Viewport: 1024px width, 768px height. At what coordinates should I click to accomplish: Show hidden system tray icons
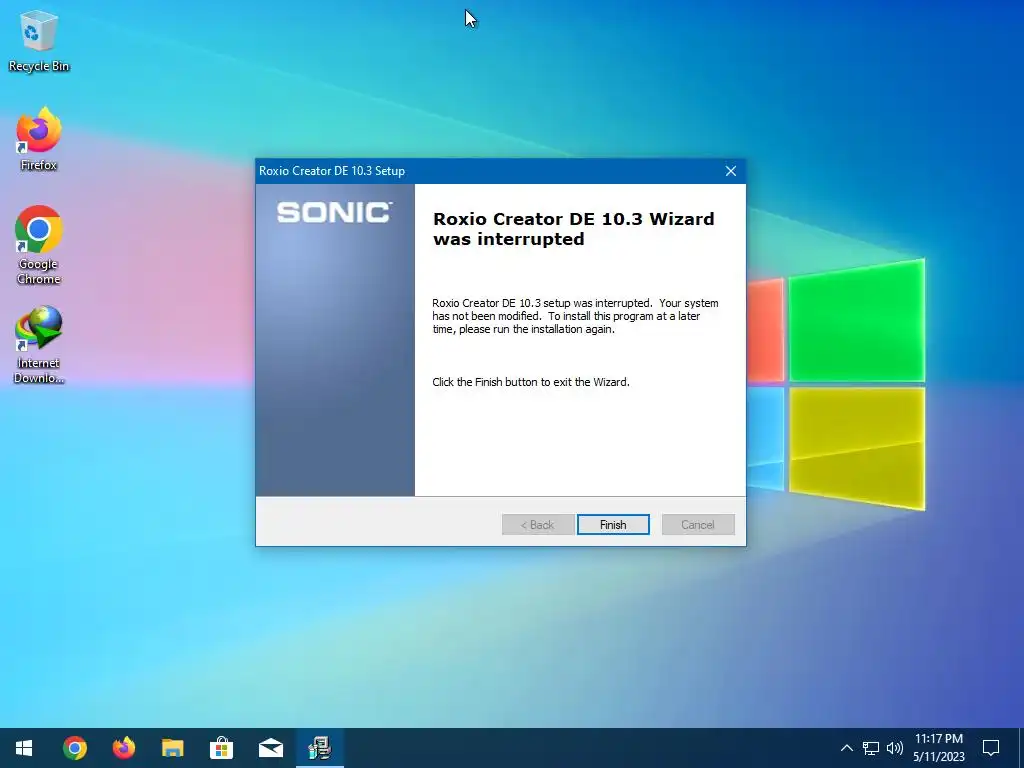[846, 748]
